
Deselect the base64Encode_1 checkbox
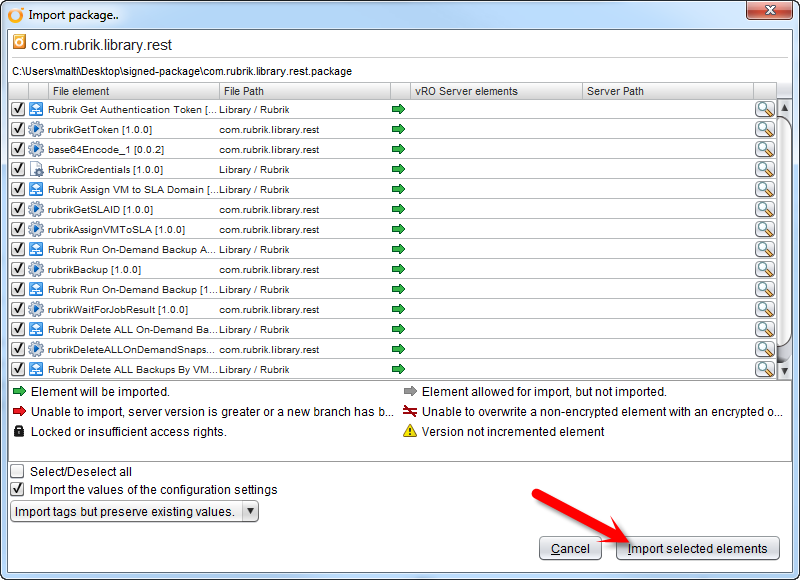click(18, 149)
